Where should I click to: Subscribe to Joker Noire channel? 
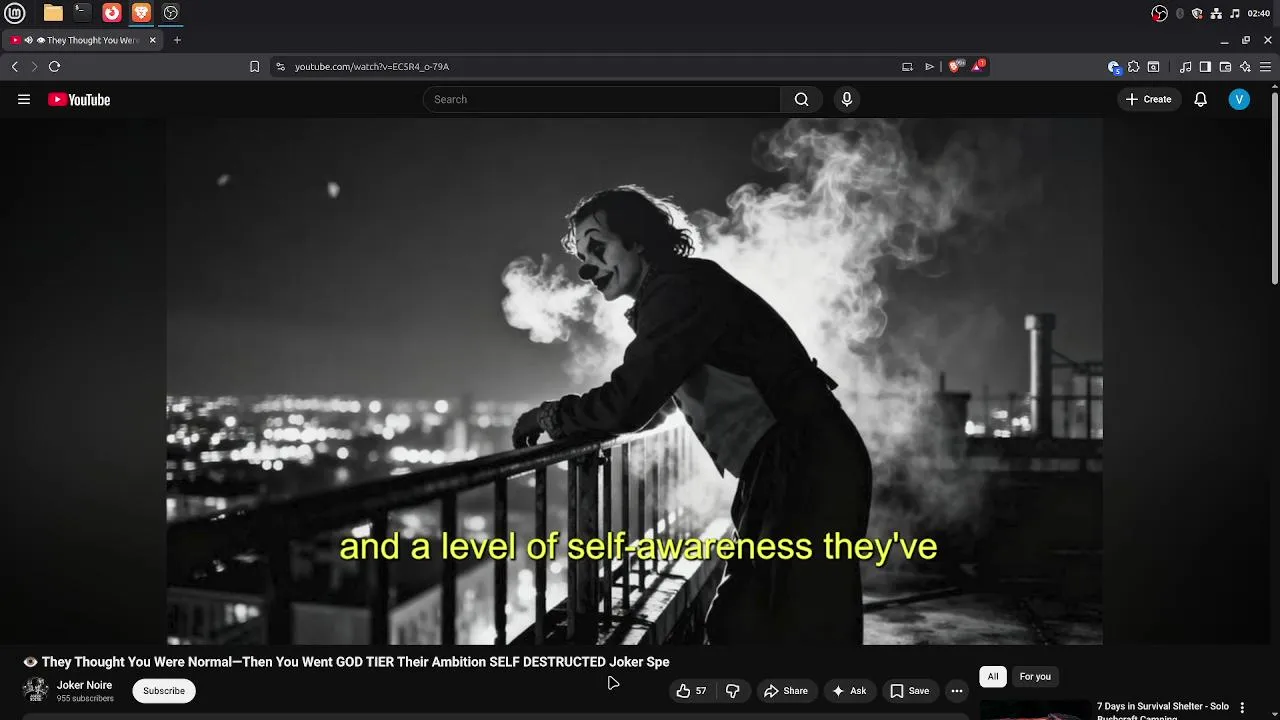(x=164, y=691)
